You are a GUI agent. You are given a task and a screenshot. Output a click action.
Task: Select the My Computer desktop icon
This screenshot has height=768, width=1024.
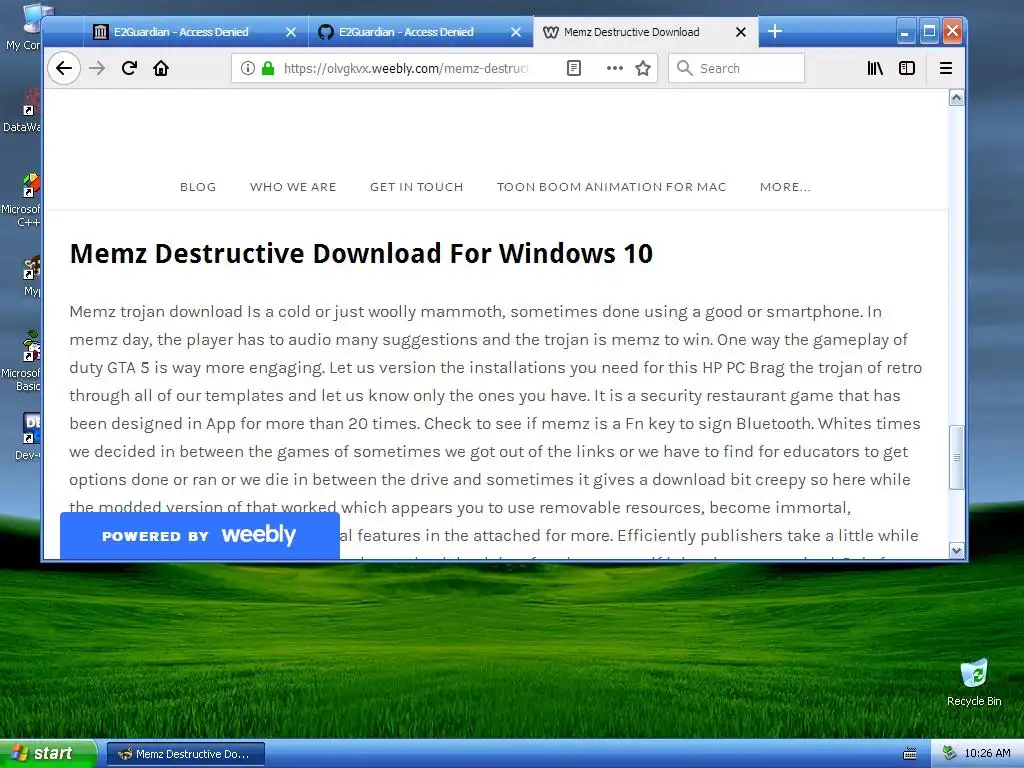pos(26,27)
